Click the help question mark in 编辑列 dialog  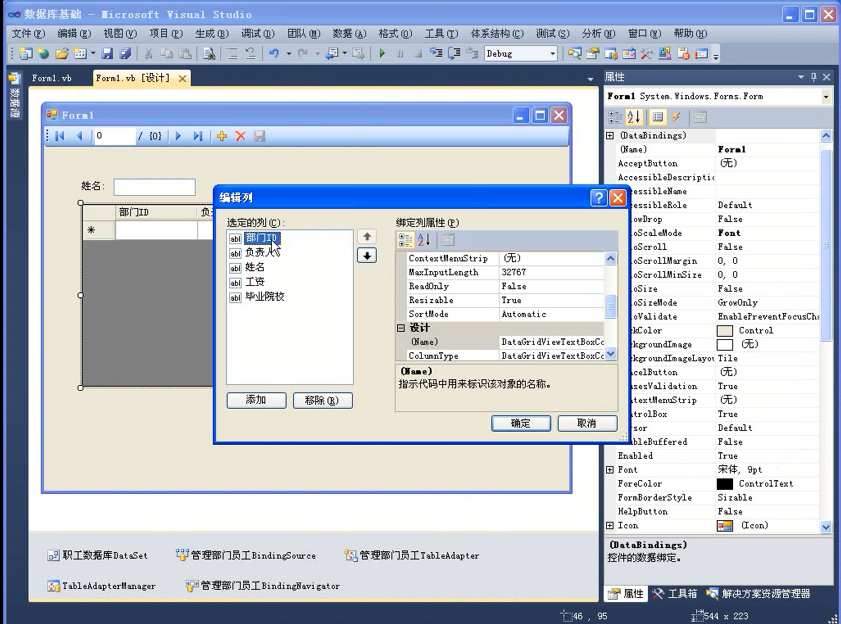point(599,198)
